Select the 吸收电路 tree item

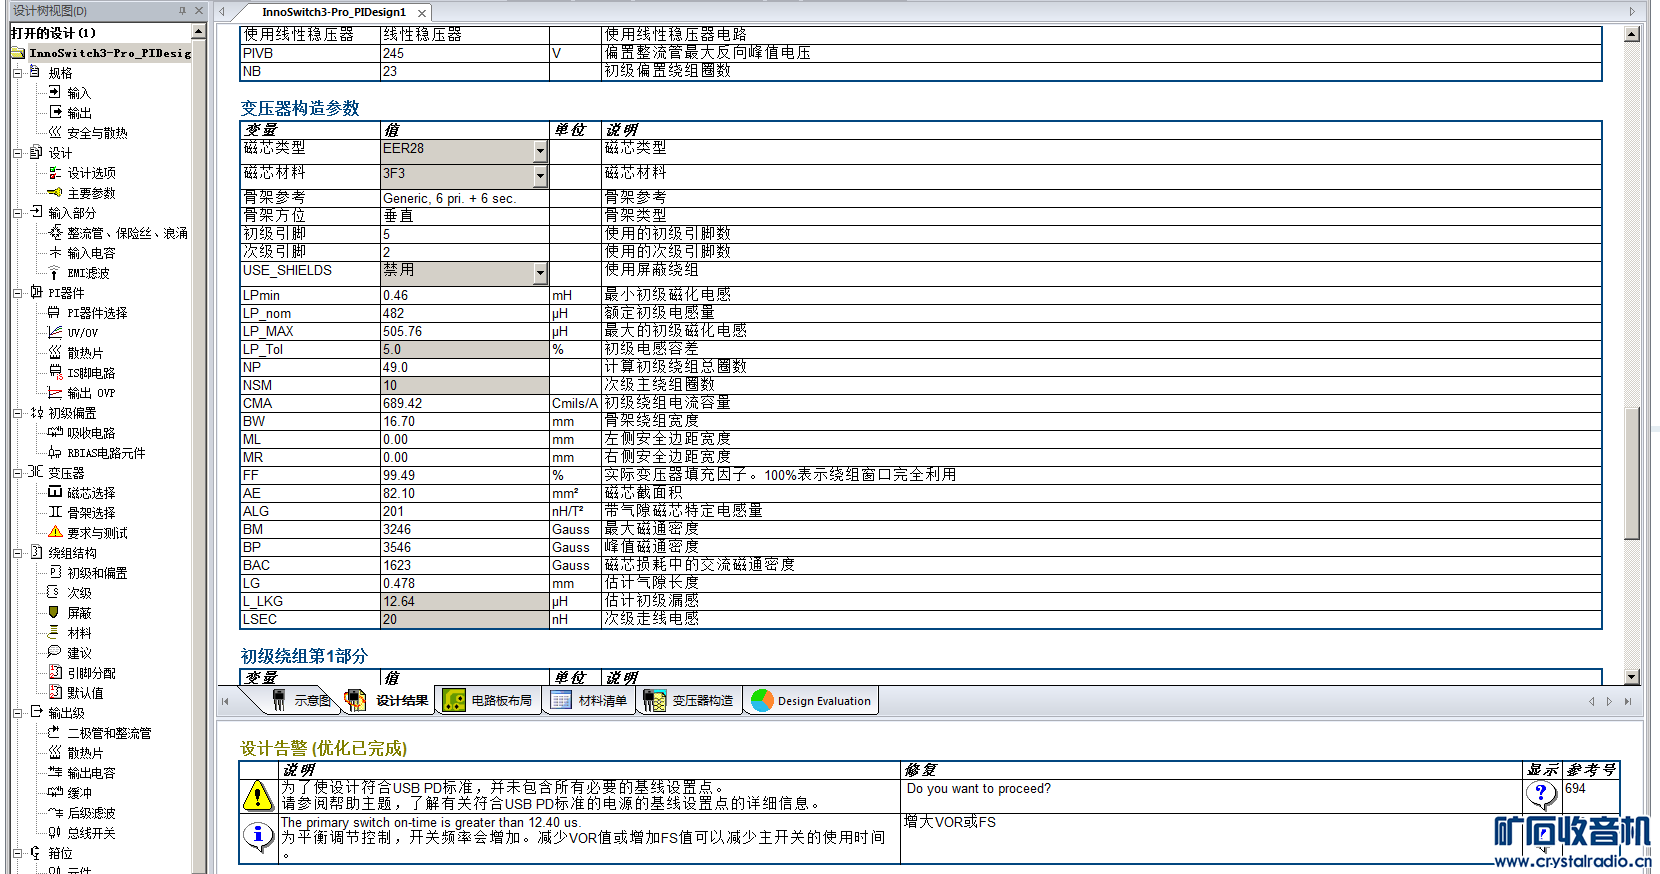[91, 433]
